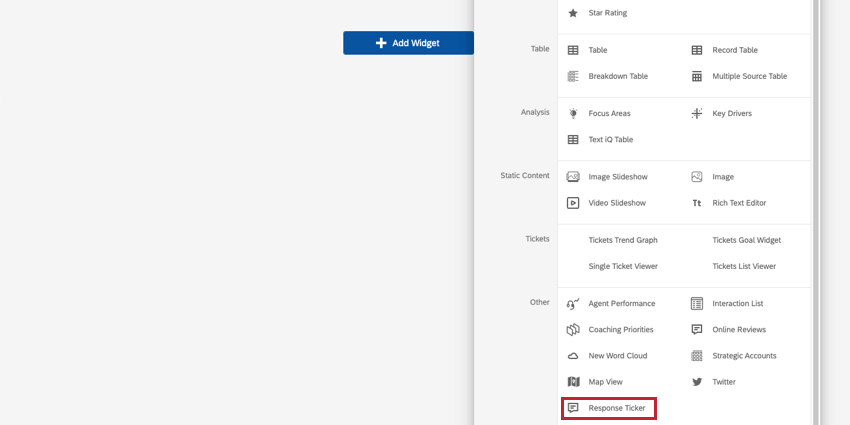The image size is (850, 425).
Task: Click the widget list vertical scrollbar
Action: [x=815, y=200]
